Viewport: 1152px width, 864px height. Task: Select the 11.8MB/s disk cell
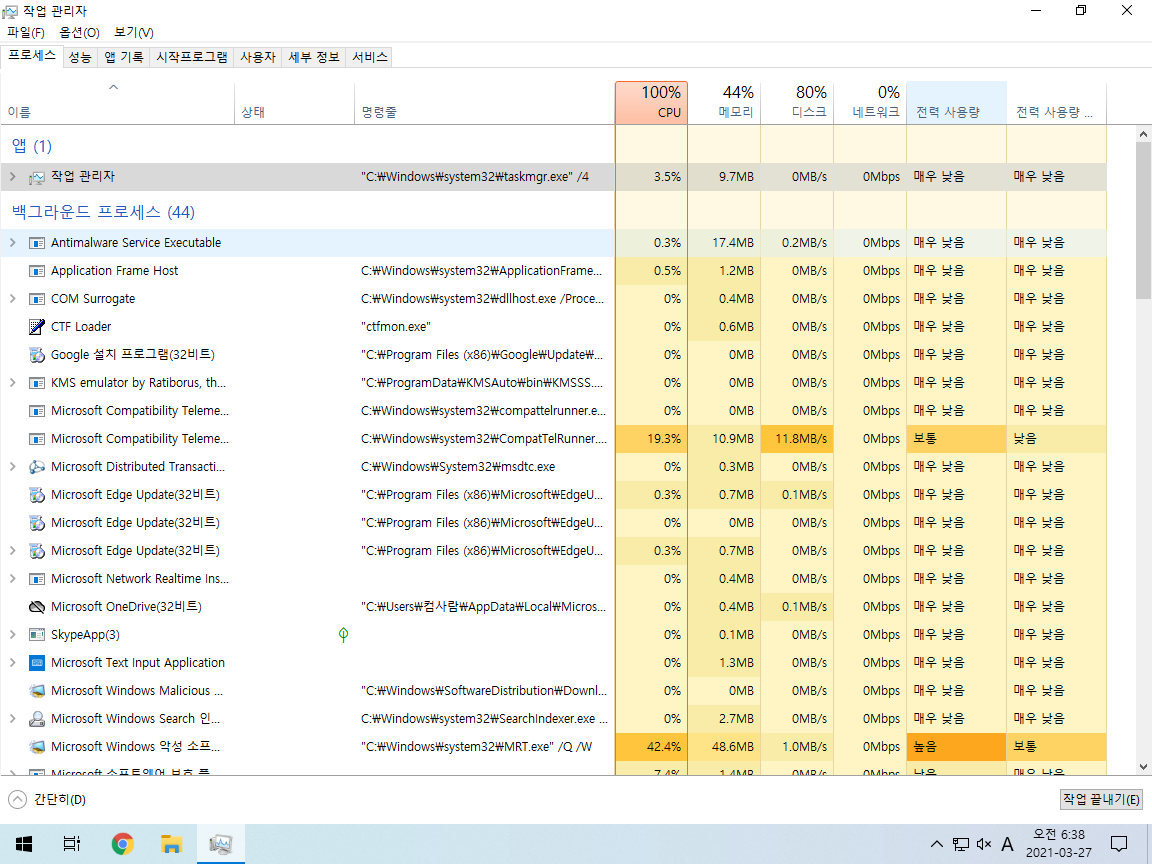(x=797, y=439)
